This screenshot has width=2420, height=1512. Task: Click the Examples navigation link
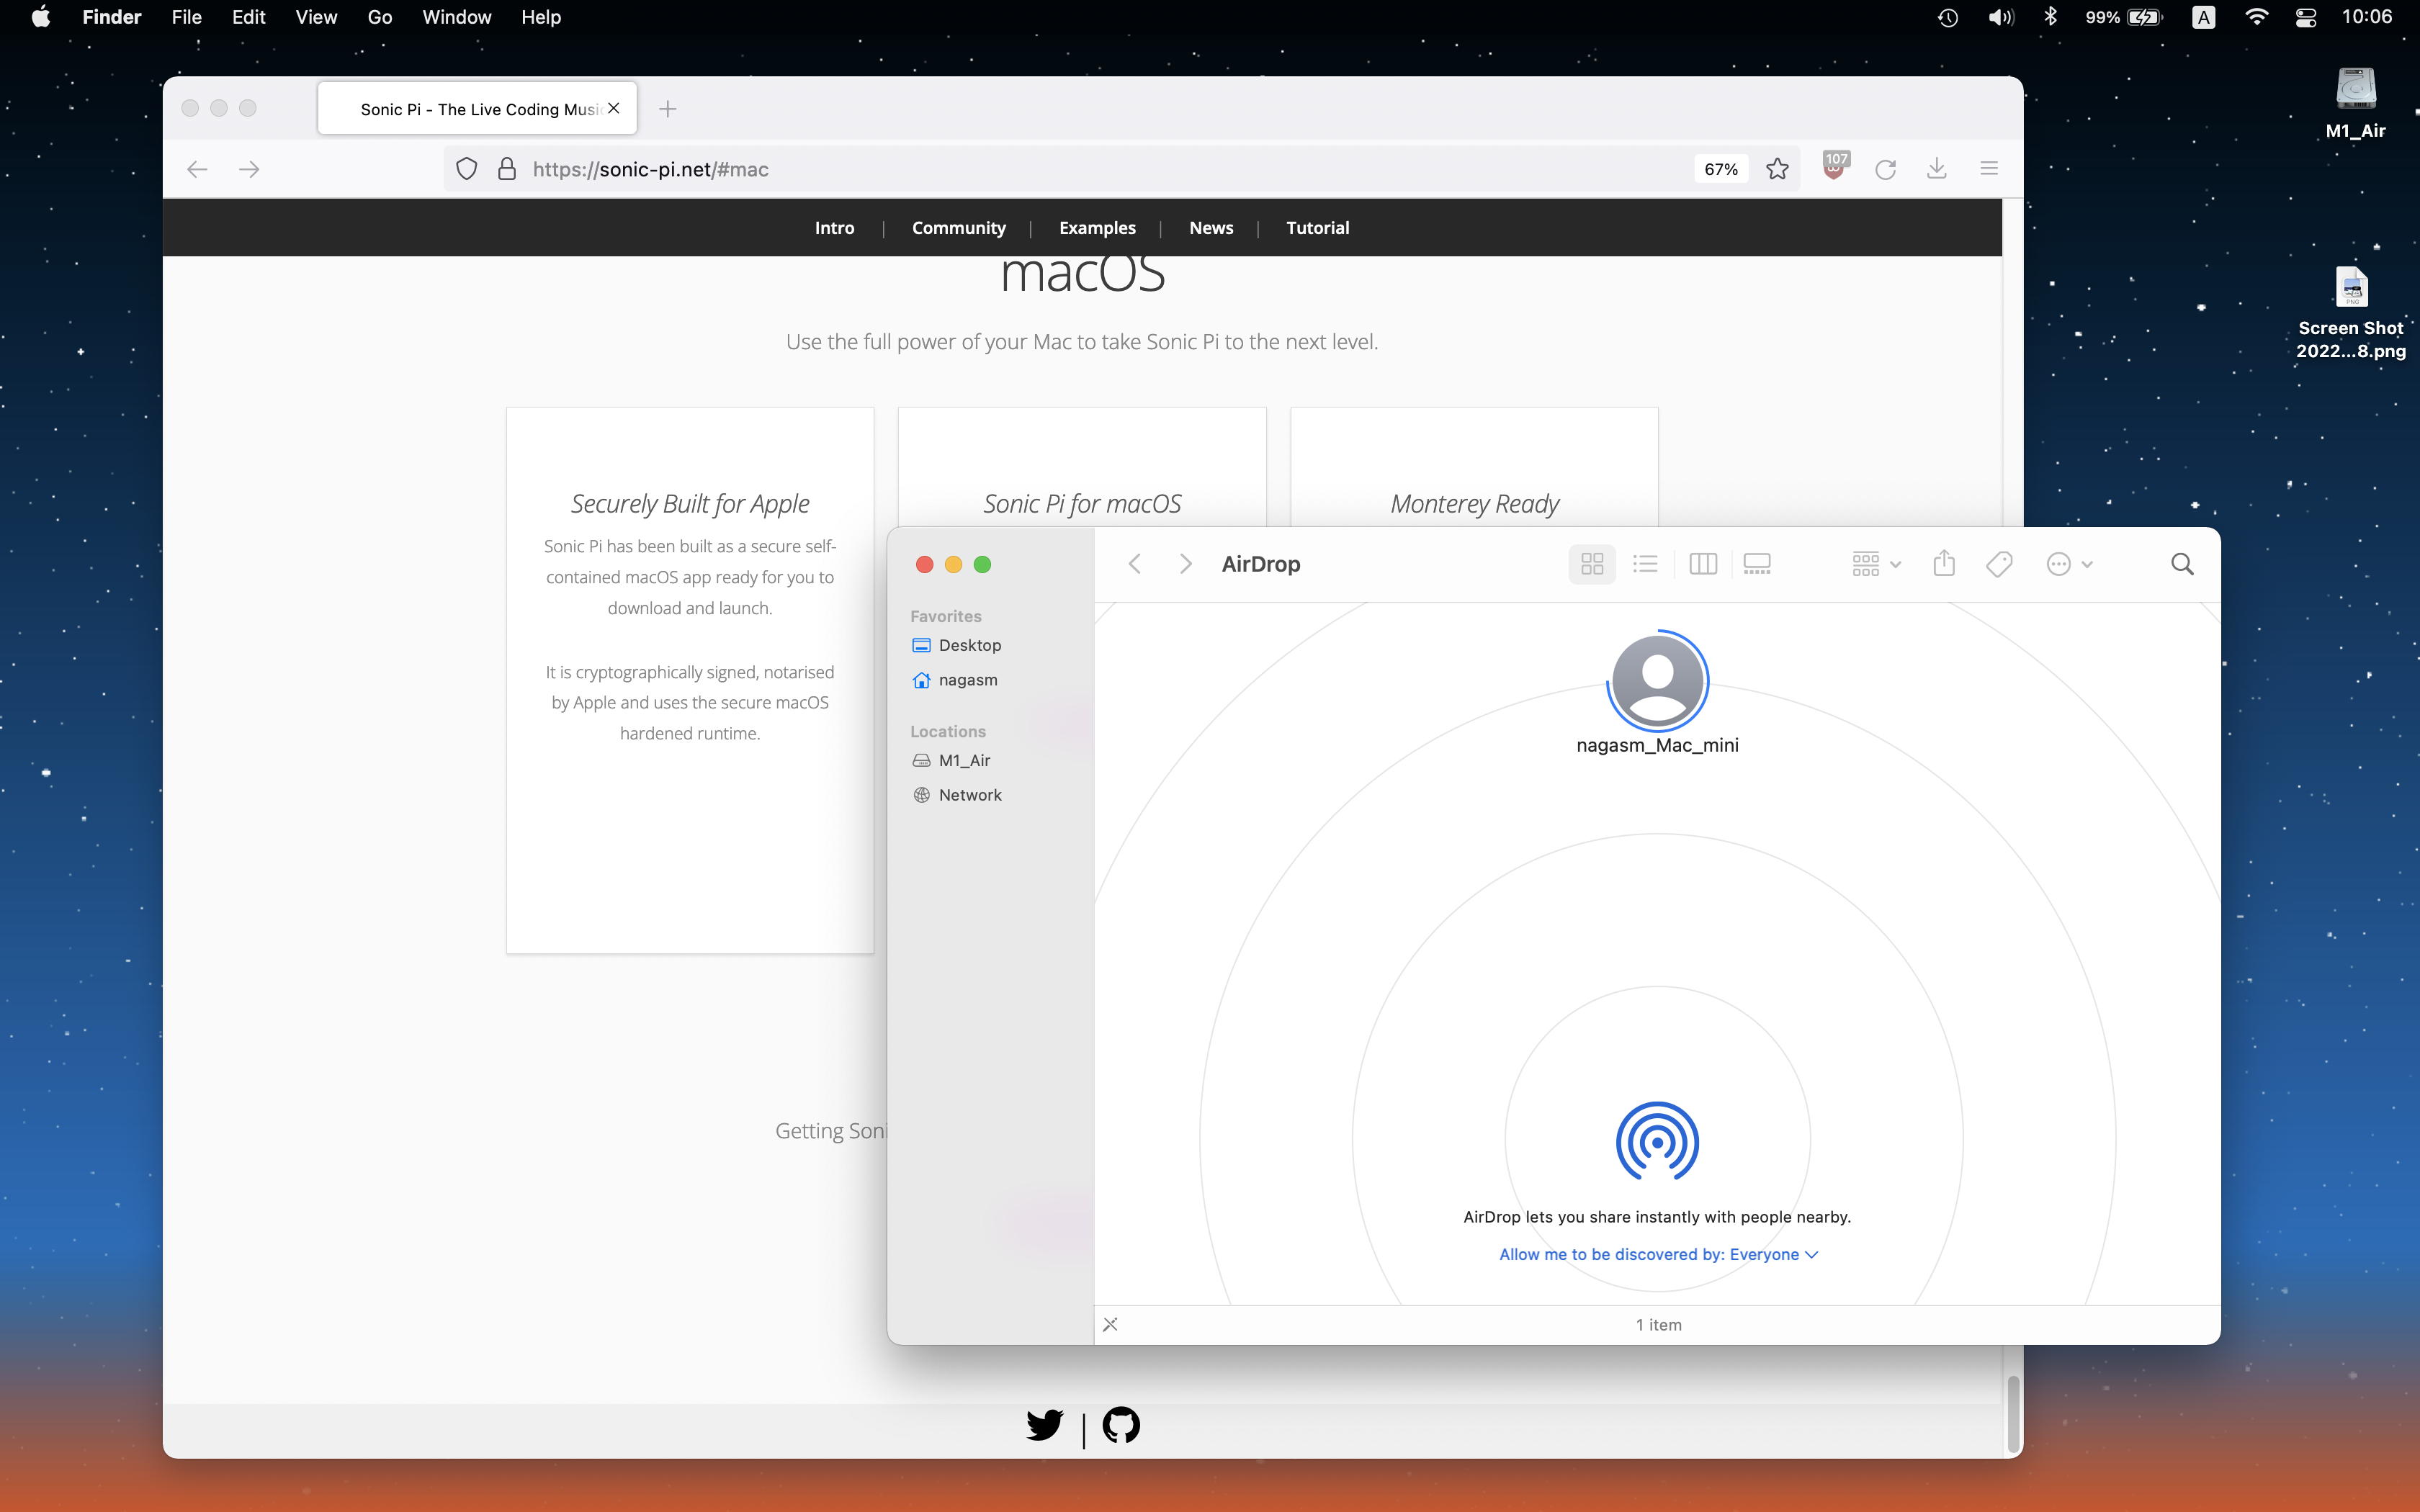1097,228
